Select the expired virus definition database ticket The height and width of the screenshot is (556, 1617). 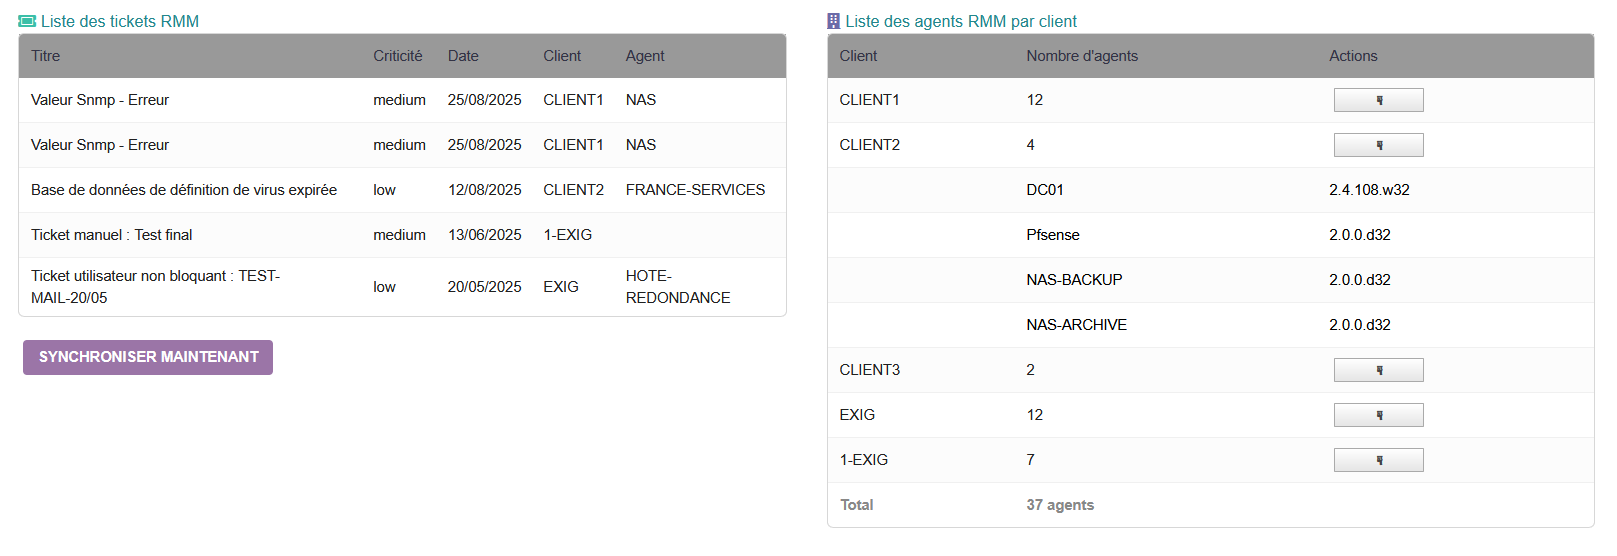[x=184, y=190]
